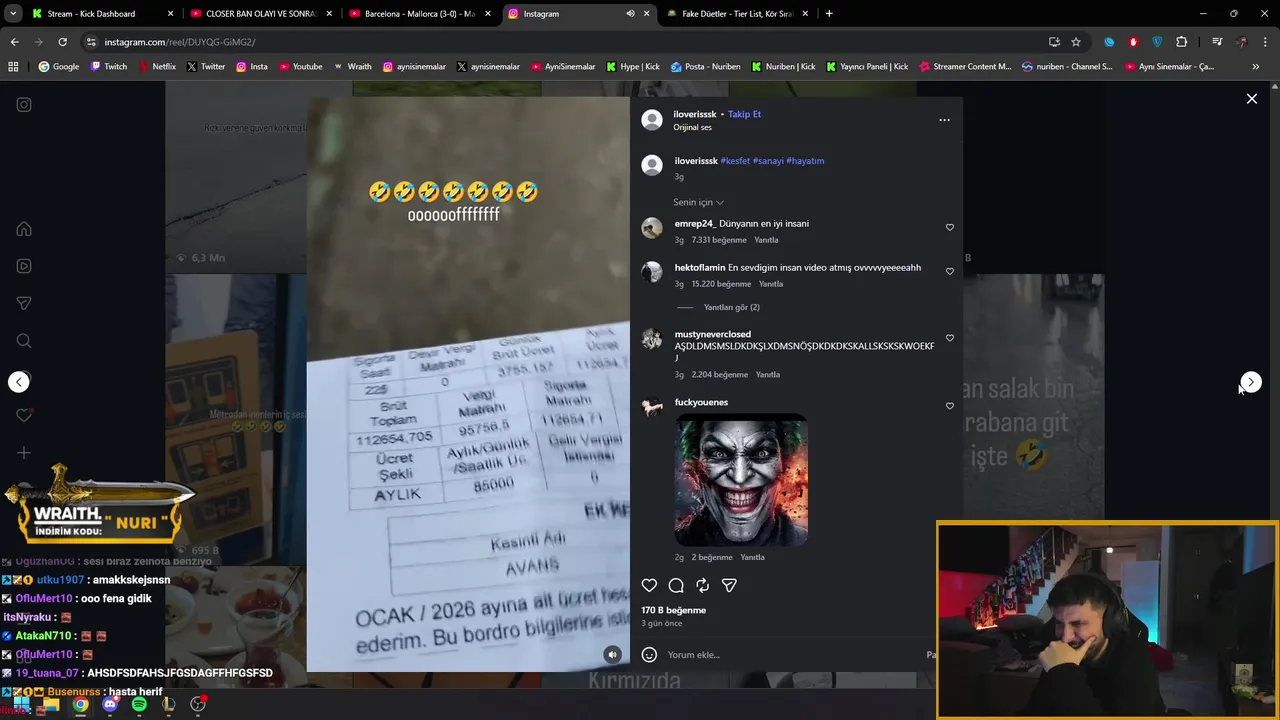This screenshot has width=1280, height=720.
Task: Go to the previous reel arrow
Action: tap(19, 382)
